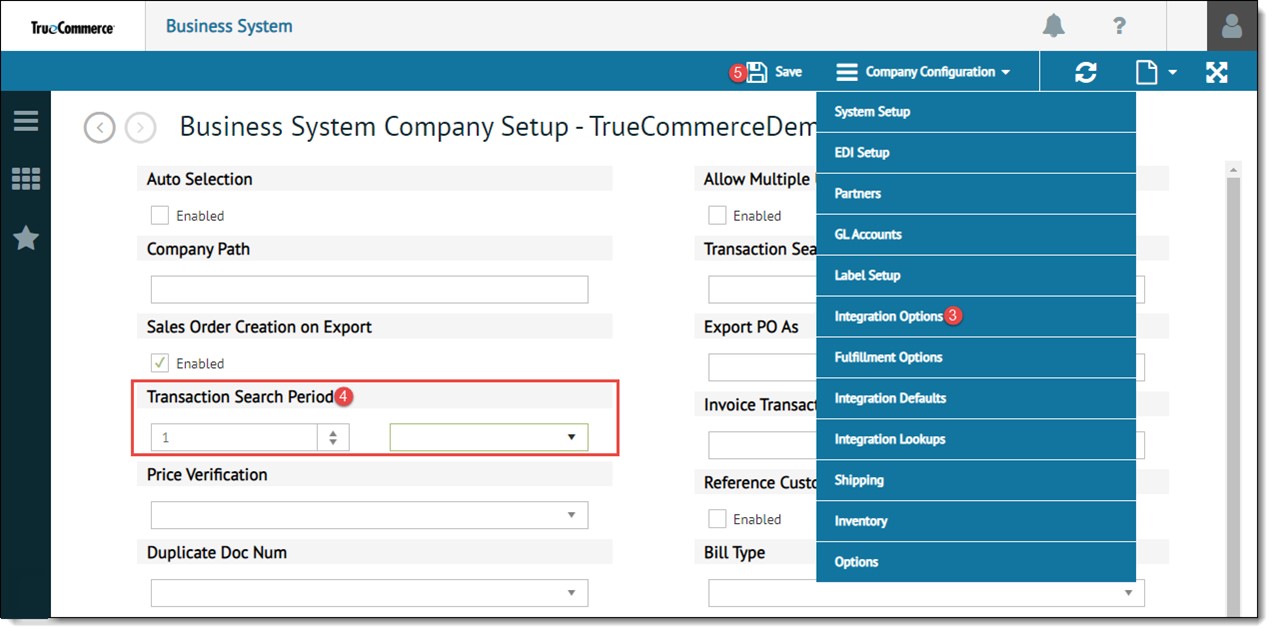Screen dimensions: 1273x633
Task: Select Fulfillment Options menu item
Action: [x=976, y=358]
